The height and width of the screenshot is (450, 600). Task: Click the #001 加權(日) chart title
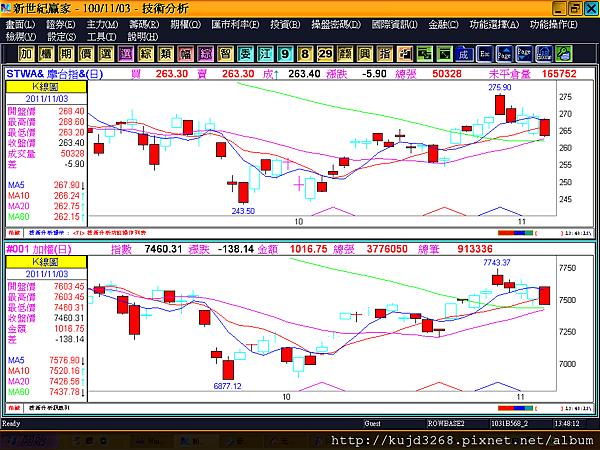39,249
